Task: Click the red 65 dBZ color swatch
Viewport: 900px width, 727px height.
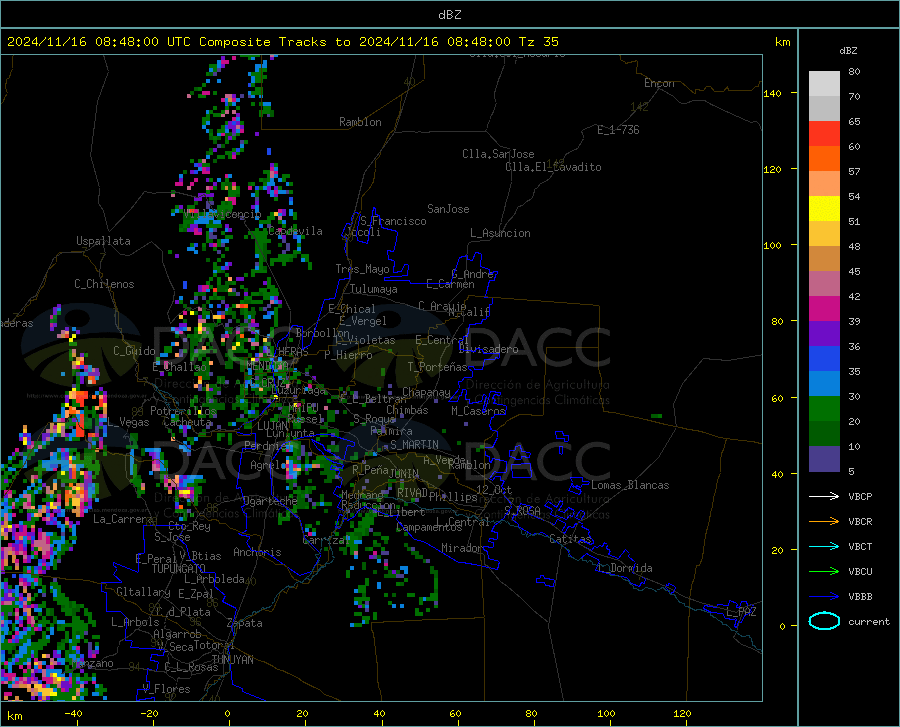Action: click(x=824, y=134)
